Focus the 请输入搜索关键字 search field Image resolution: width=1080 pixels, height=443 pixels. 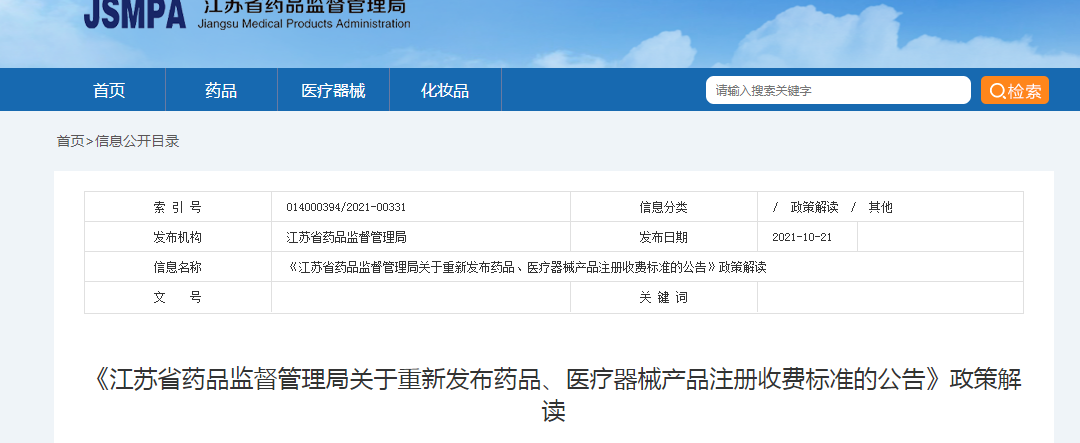838,90
